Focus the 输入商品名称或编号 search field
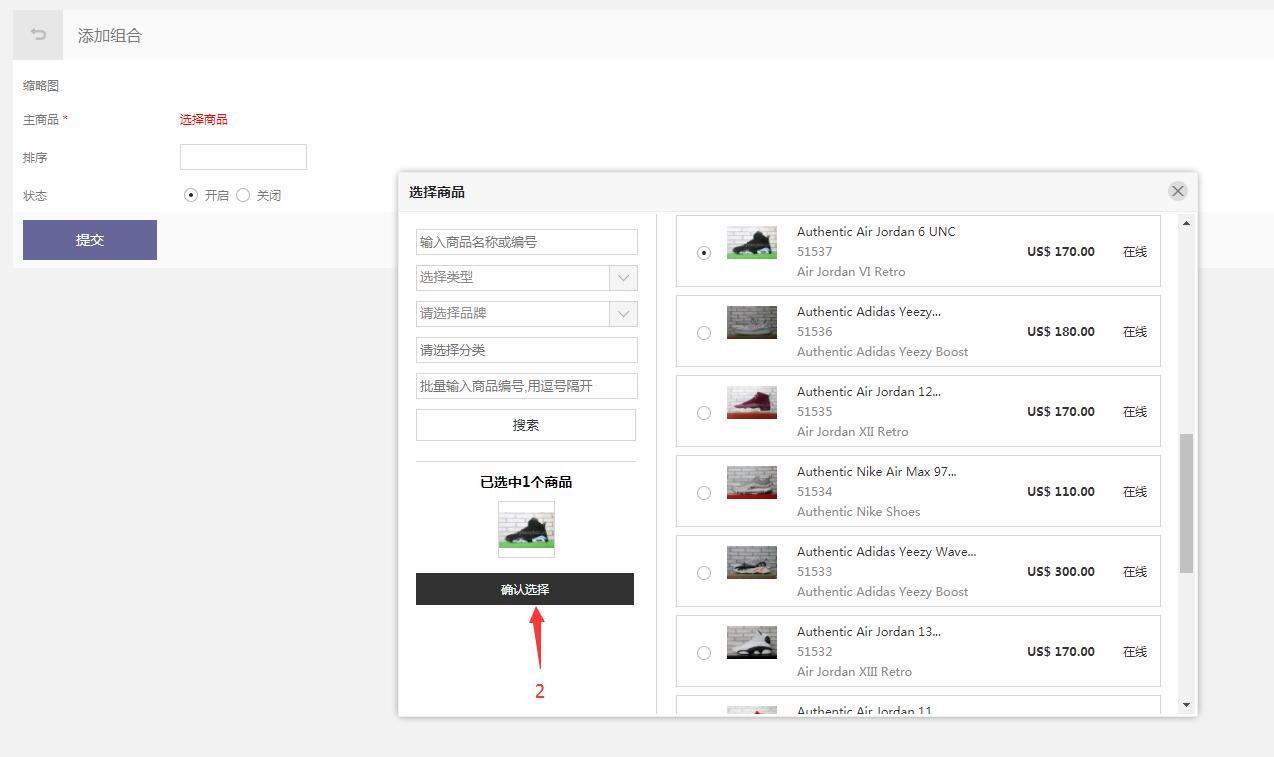This screenshot has width=1274, height=757. (526, 242)
